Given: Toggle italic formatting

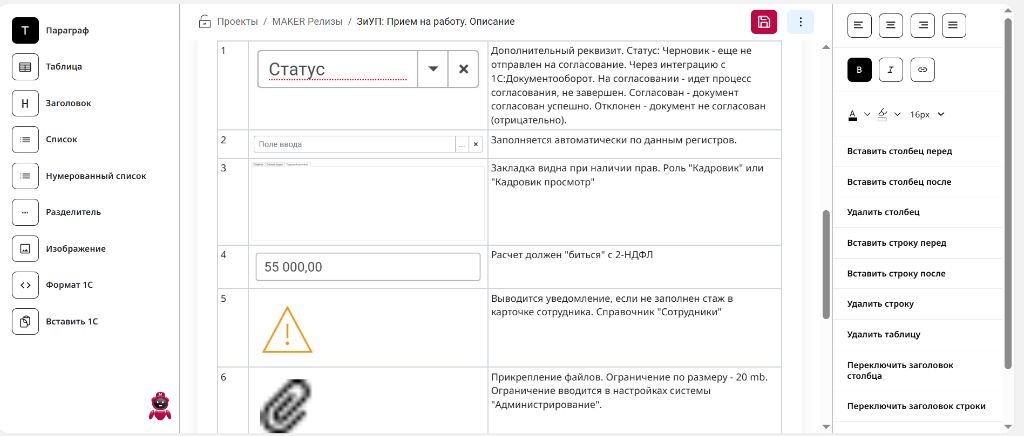Looking at the screenshot, I should pos(891,69).
